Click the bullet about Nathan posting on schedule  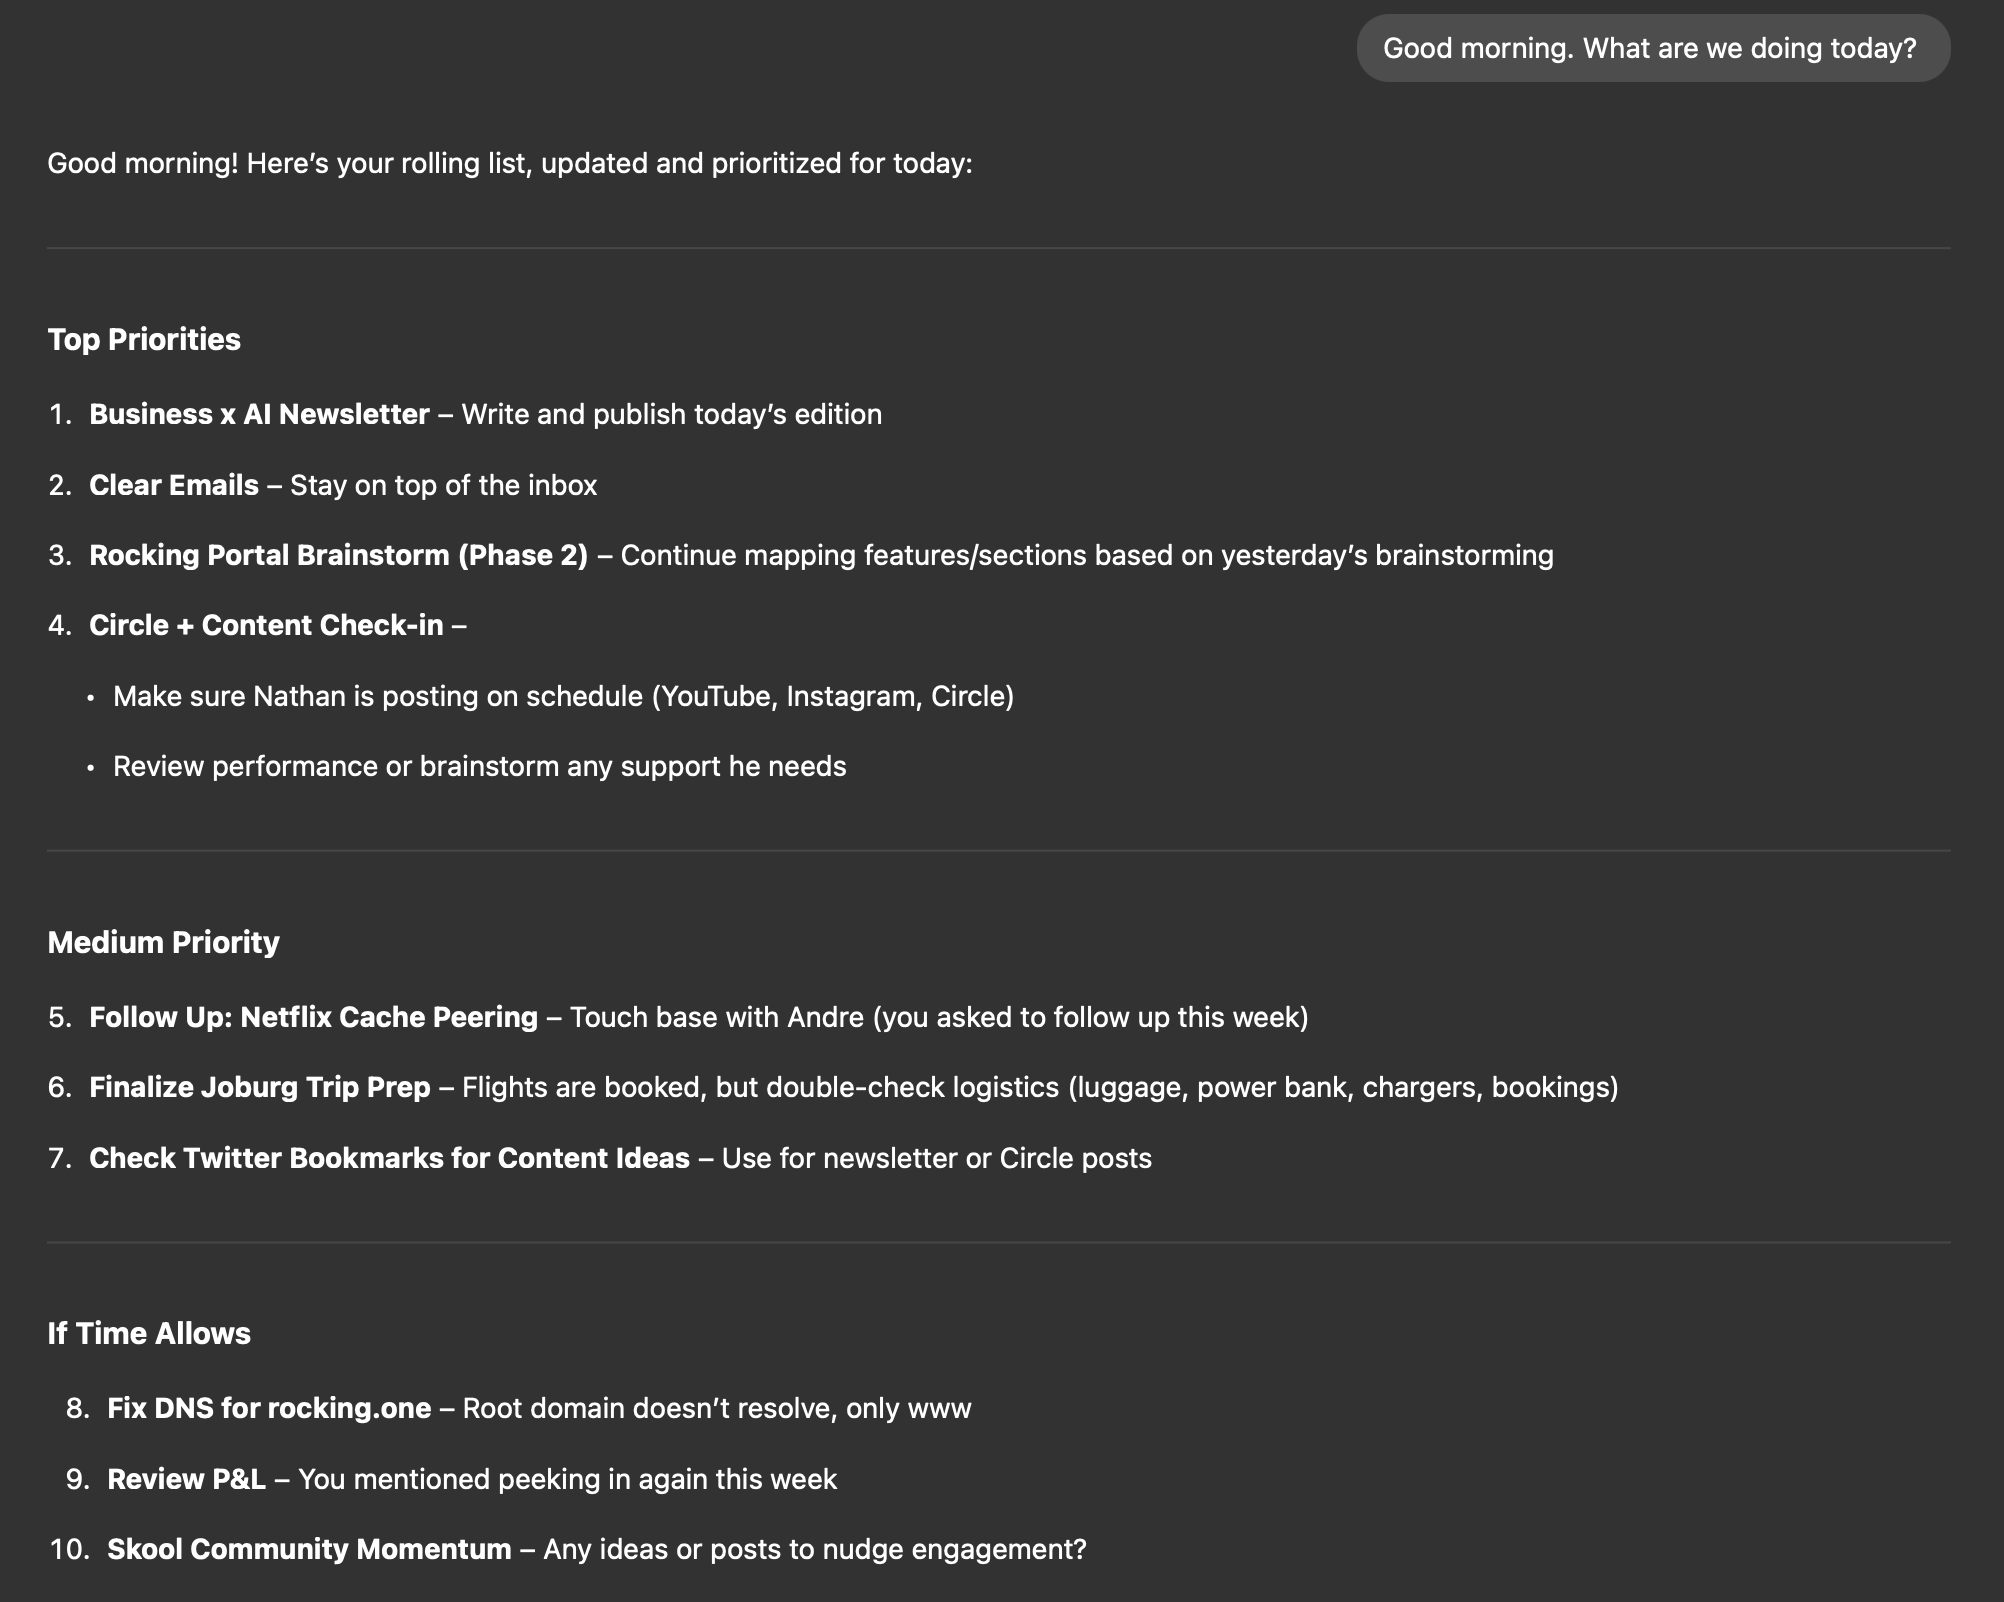pyautogui.click(x=563, y=696)
